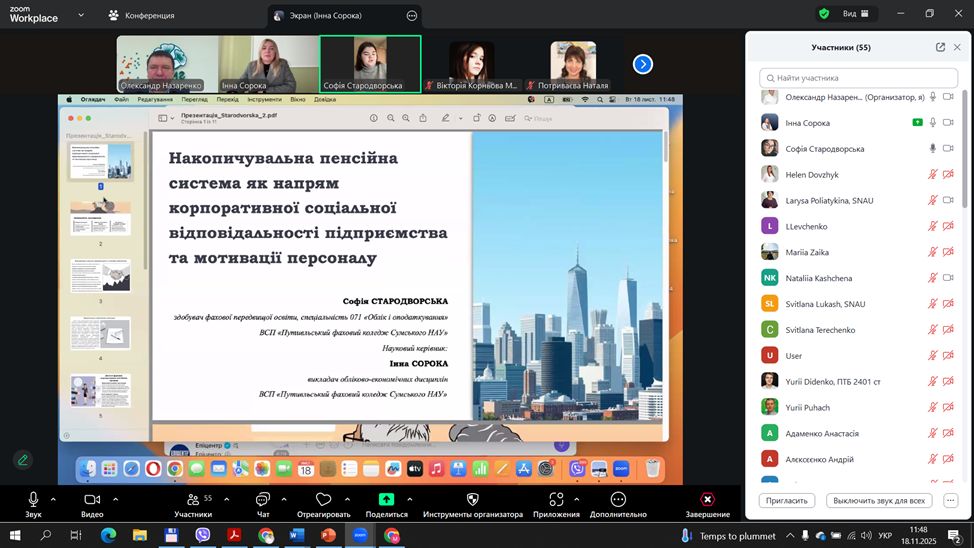
Task: Open the View dropdown at top right
Action: (x=855, y=14)
